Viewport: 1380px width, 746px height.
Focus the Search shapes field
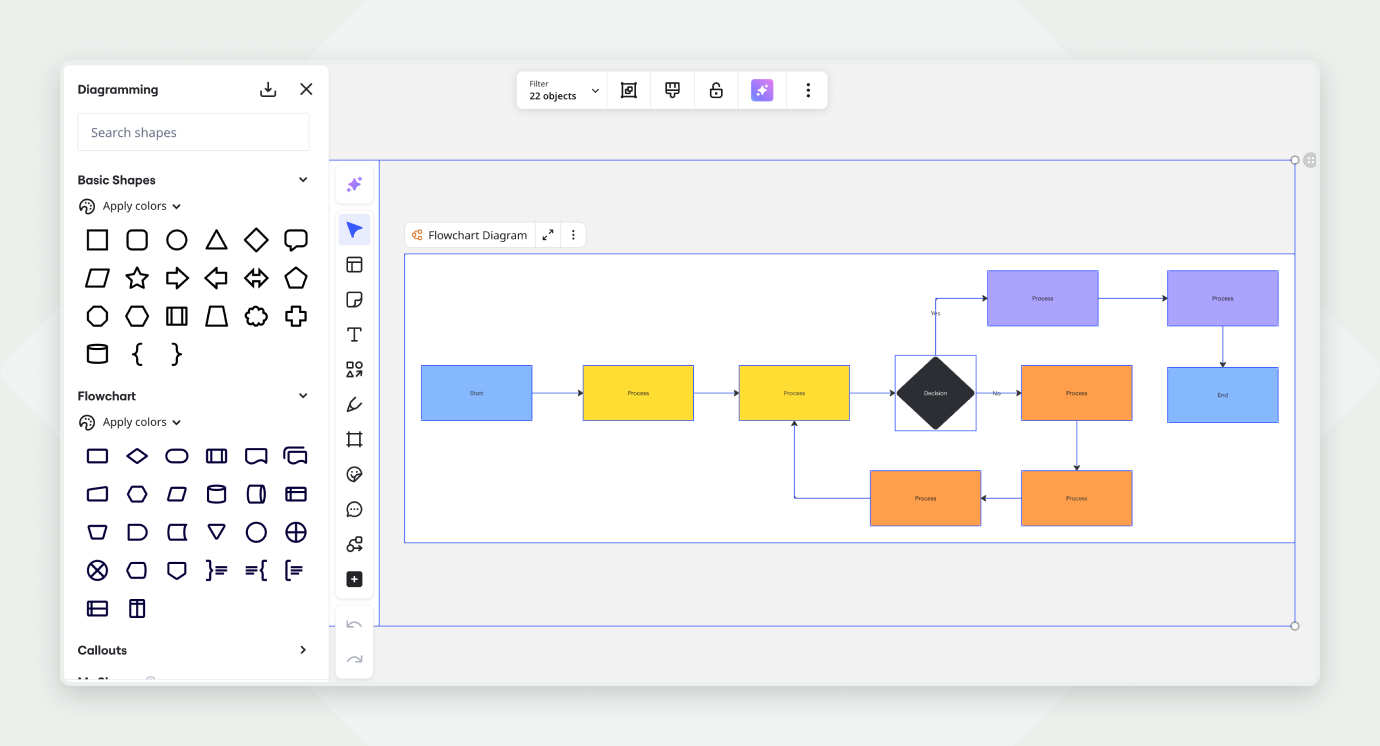(x=193, y=132)
